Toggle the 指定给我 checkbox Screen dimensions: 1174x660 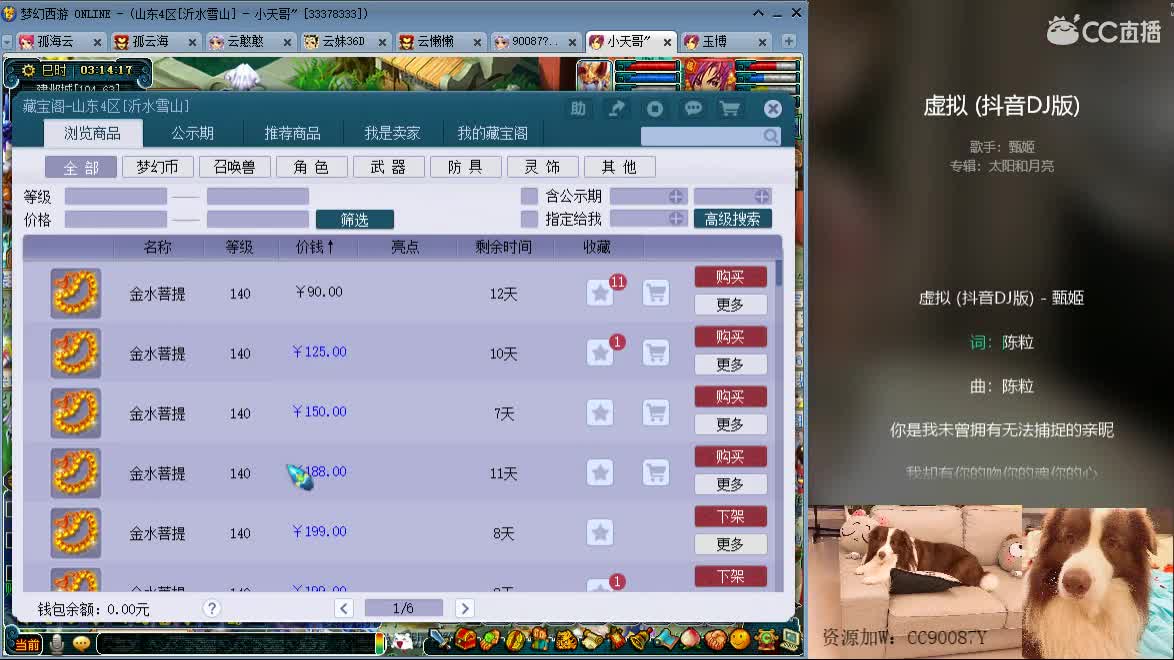(529, 219)
